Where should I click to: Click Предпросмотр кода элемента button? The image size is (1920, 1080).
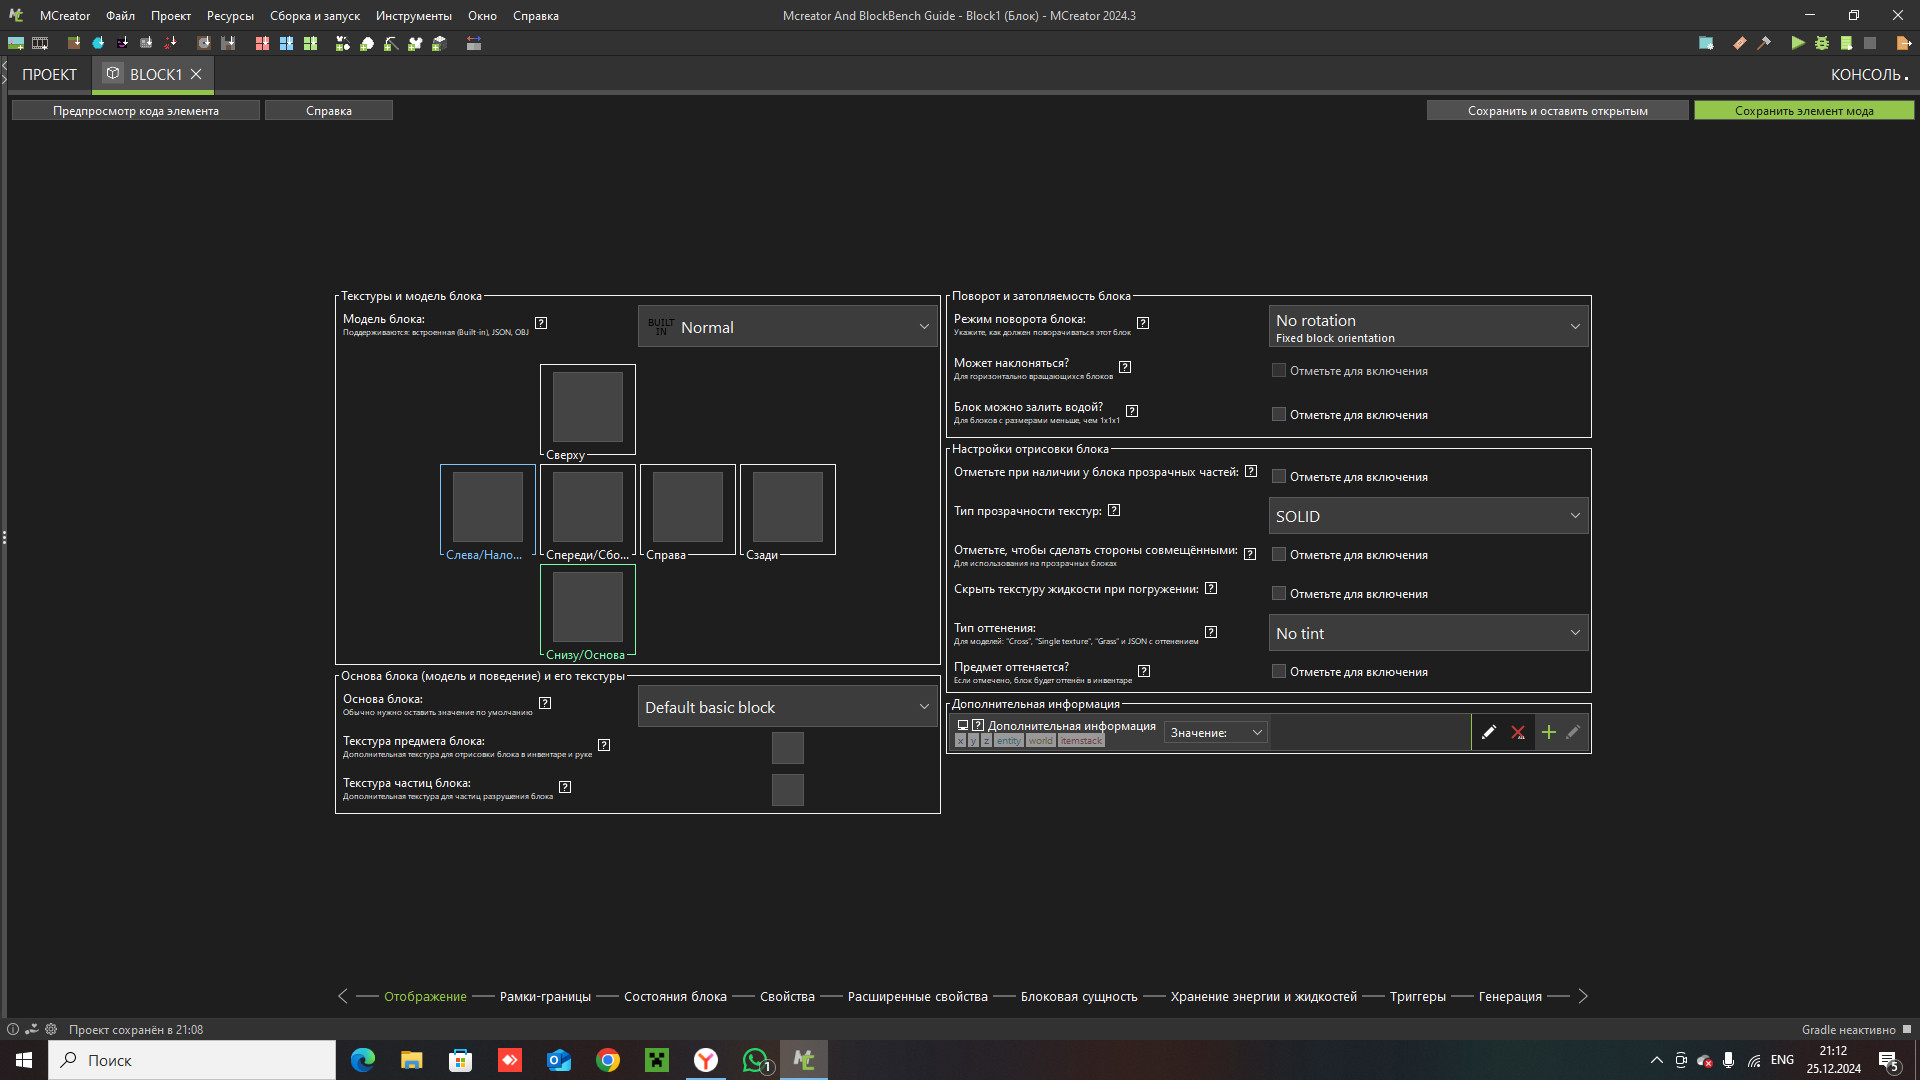[x=136, y=111]
